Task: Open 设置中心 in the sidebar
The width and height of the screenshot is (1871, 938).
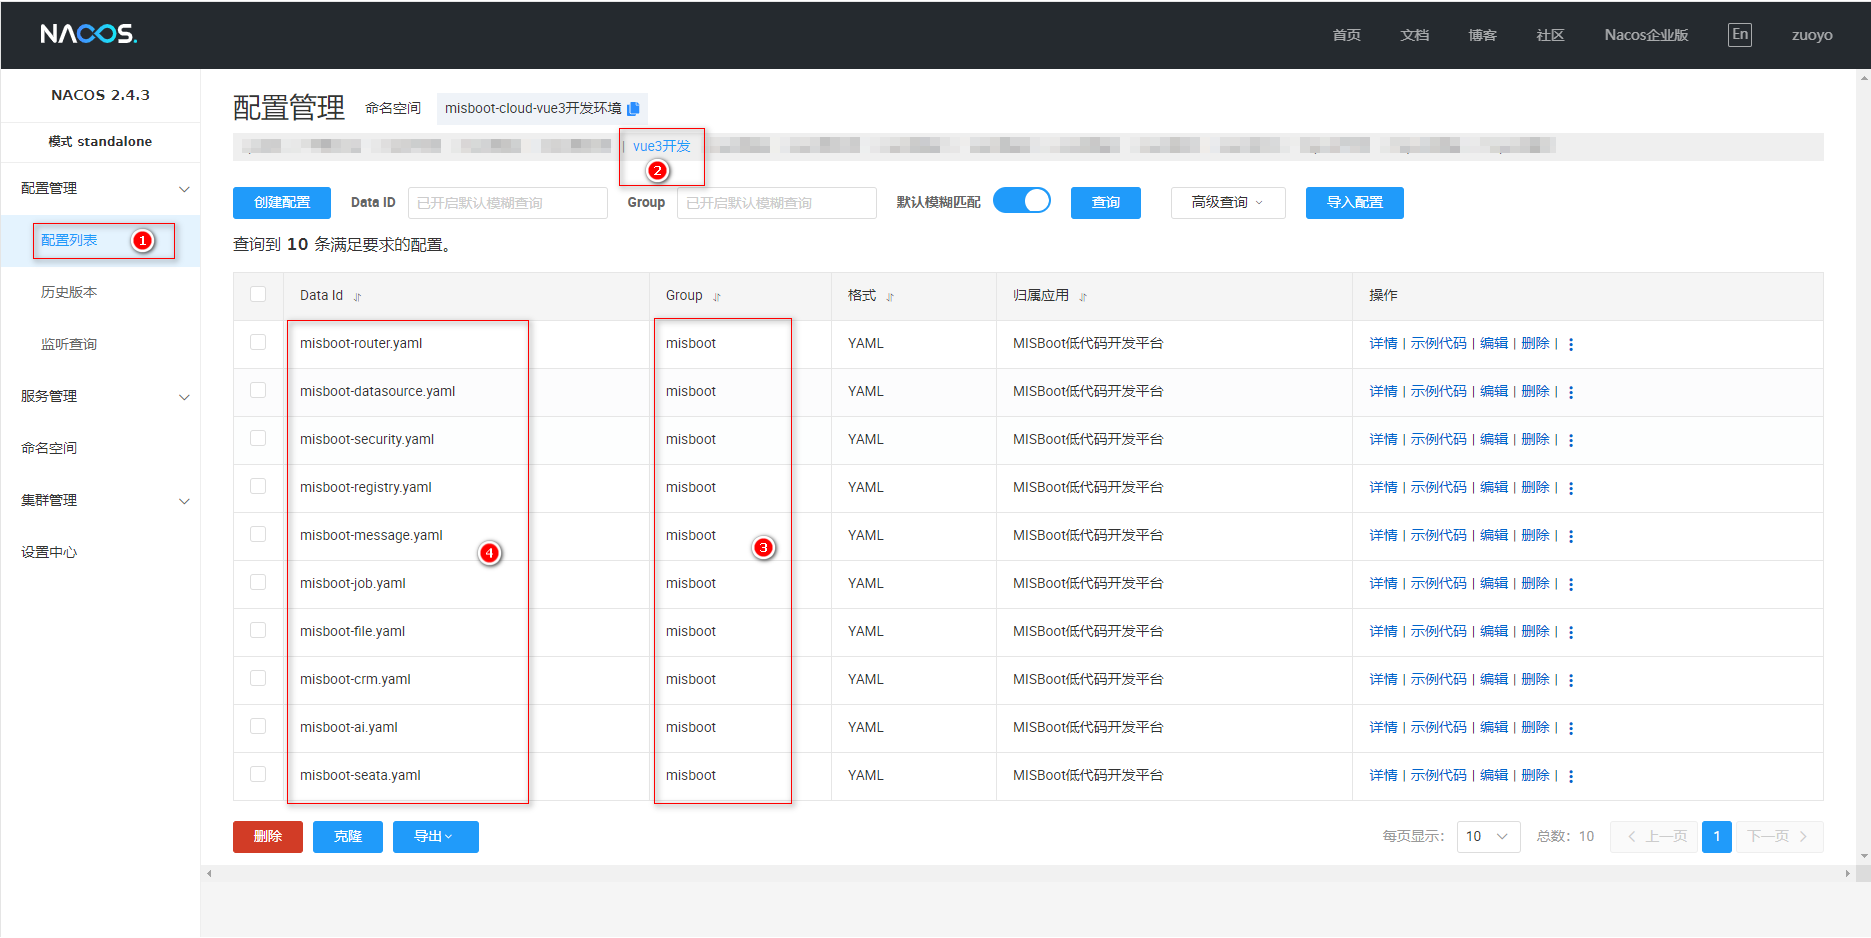Action: coord(49,552)
